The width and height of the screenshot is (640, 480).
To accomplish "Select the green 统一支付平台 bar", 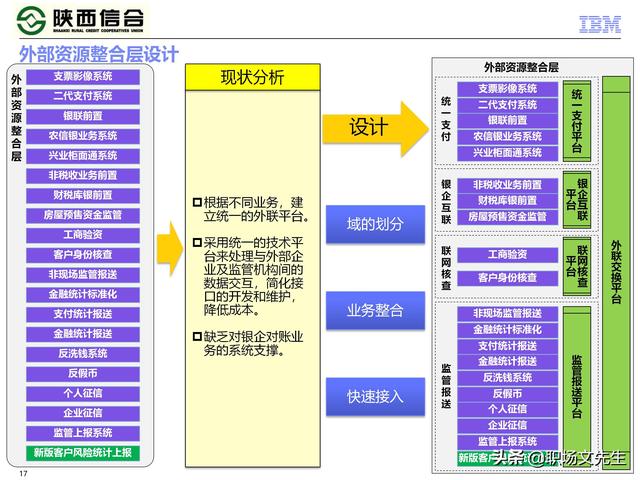I will click(x=576, y=121).
